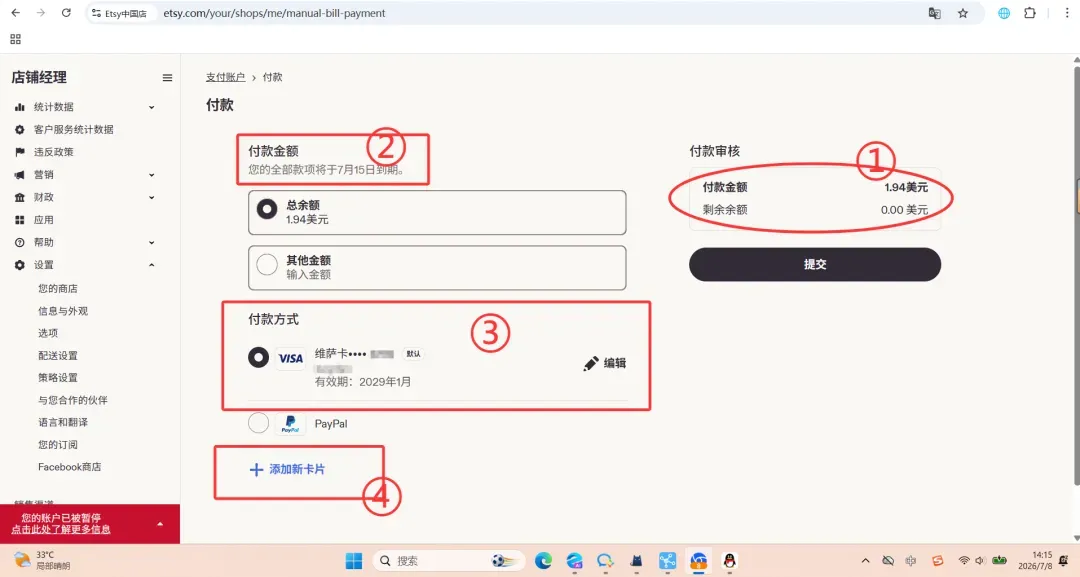Viewport: 1080px width, 577px height.
Task: Open Facebook商店 settings
Action: tap(70, 467)
